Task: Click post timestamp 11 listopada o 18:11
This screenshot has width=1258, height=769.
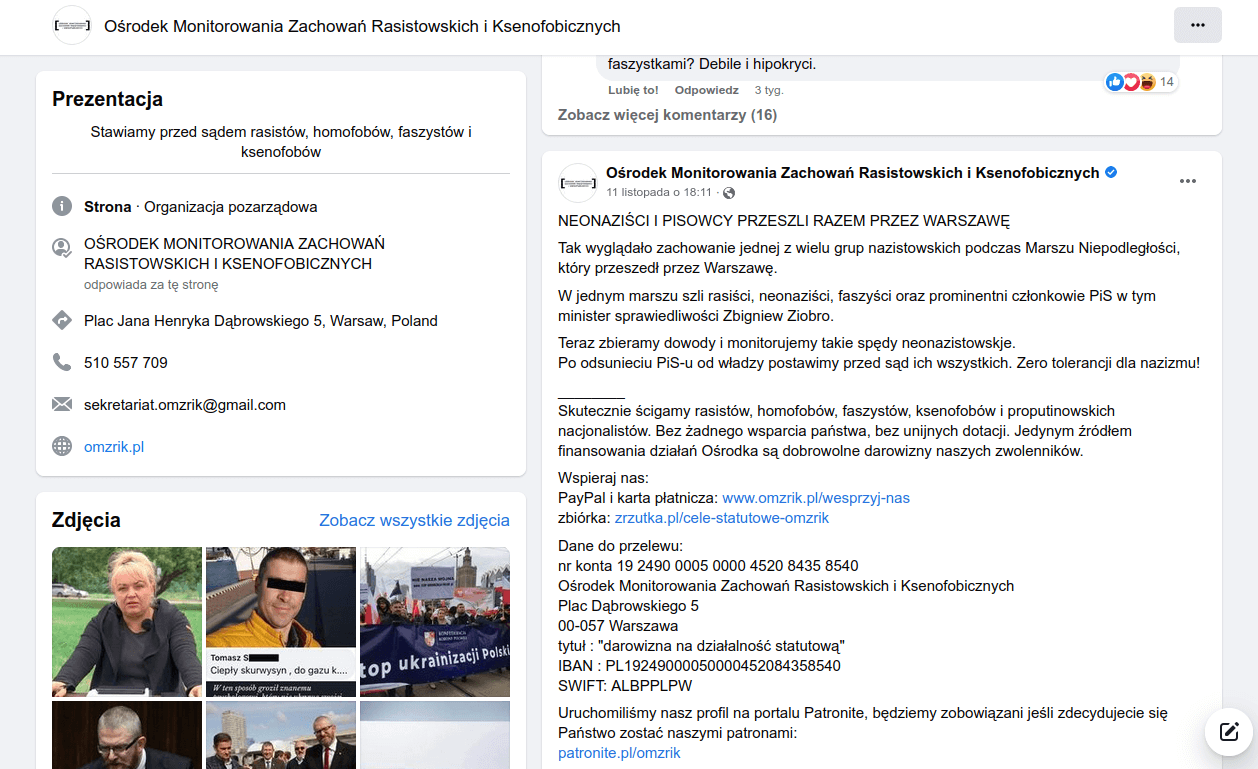Action: (x=659, y=192)
